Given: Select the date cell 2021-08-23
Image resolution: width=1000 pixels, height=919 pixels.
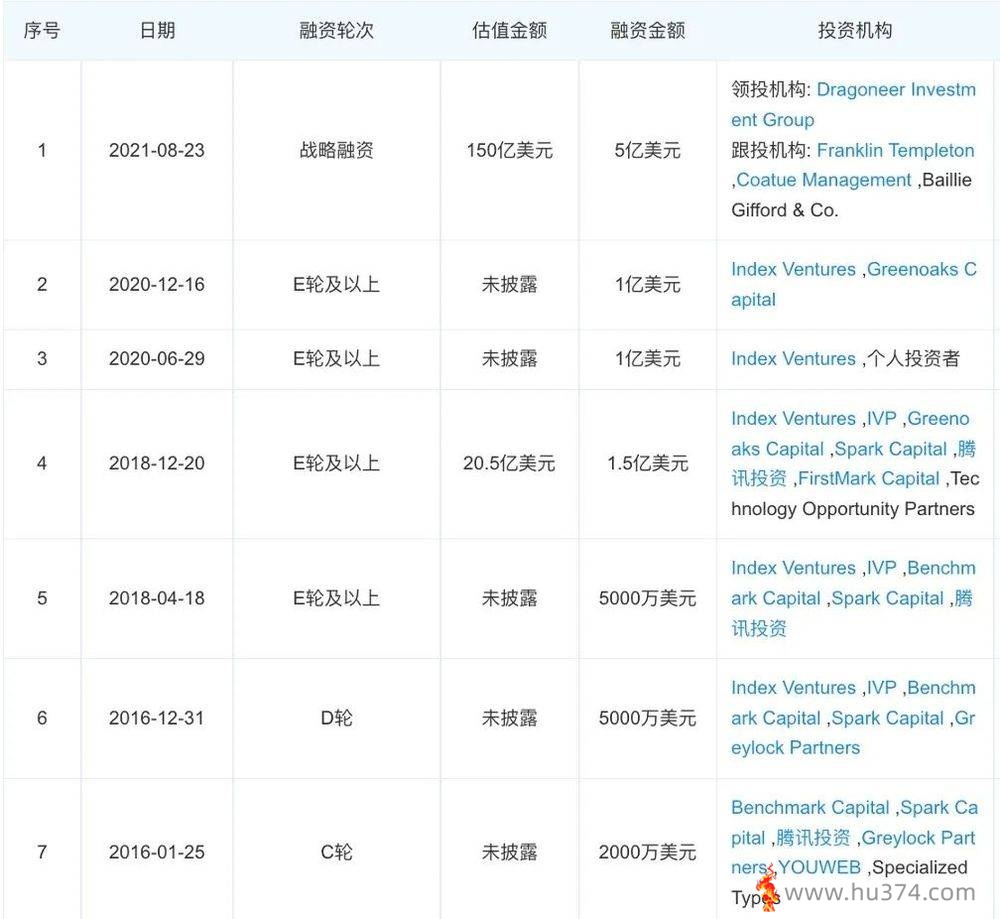Looking at the screenshot, I should (157, 151).
